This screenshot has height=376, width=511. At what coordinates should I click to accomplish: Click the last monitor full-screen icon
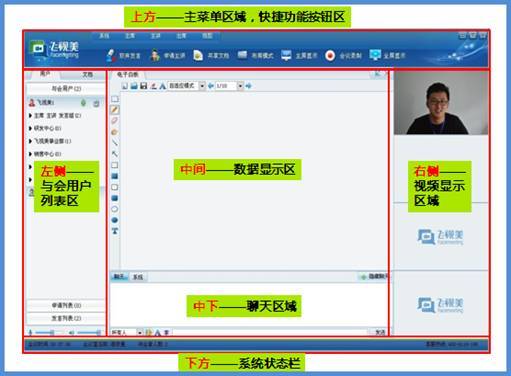click(x=375, y=55)
